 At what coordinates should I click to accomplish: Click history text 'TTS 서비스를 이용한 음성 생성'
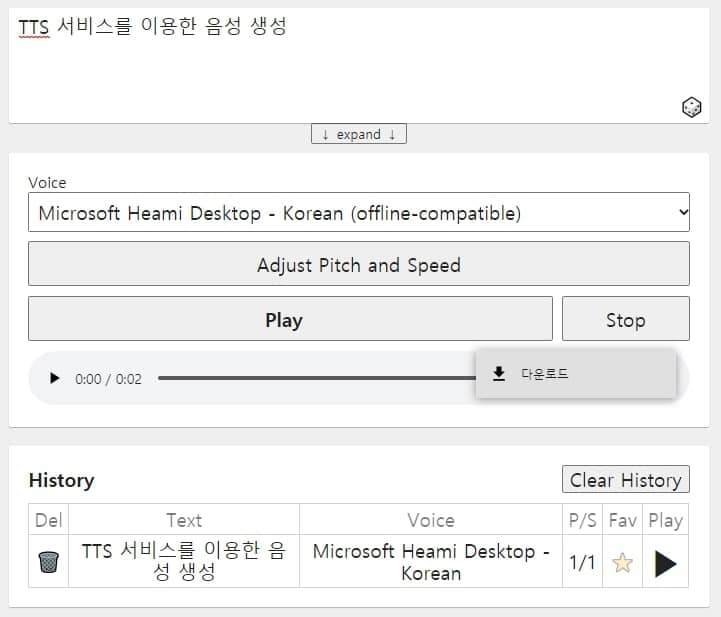184,561
